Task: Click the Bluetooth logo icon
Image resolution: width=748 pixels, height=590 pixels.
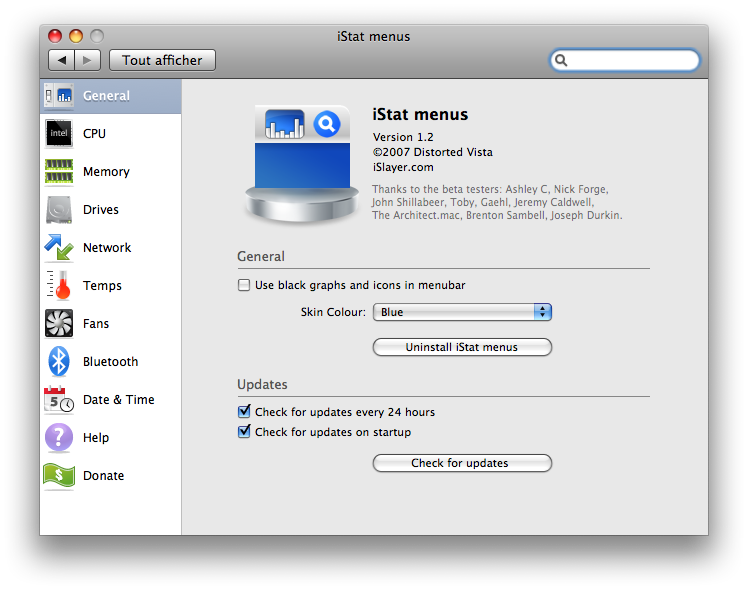Action: pyautogui.click(x=59, y=361)
